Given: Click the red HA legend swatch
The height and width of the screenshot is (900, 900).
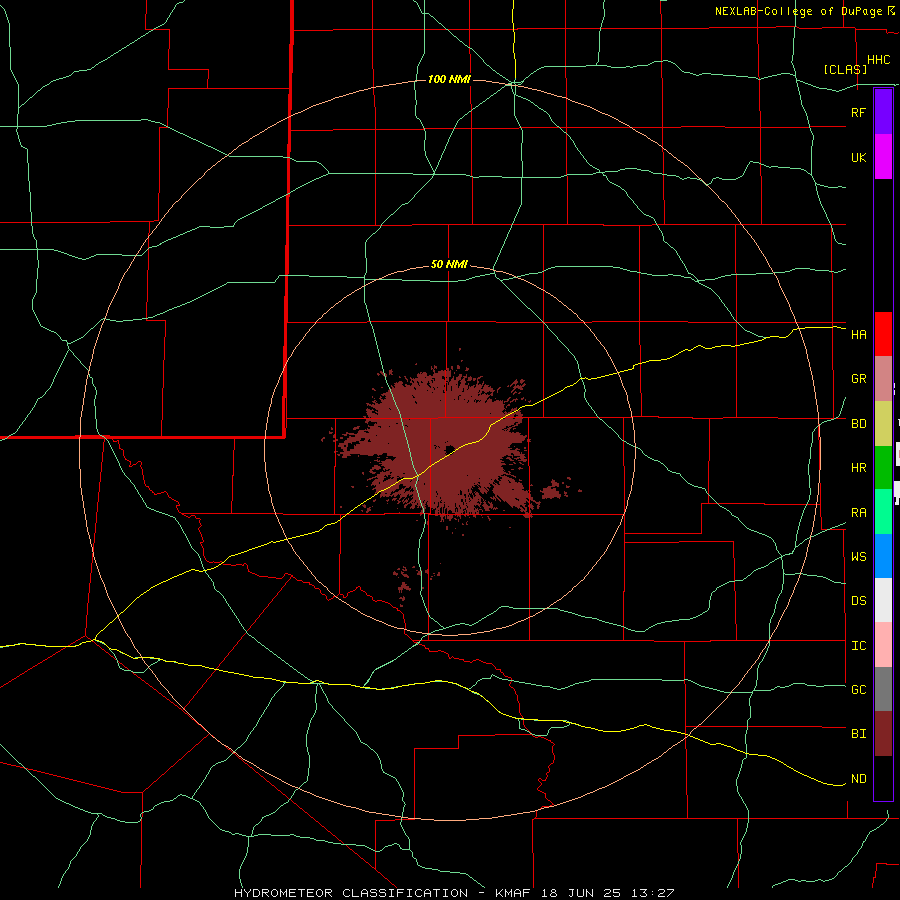Looking at the screenshot, I should (x=883, y=334).
